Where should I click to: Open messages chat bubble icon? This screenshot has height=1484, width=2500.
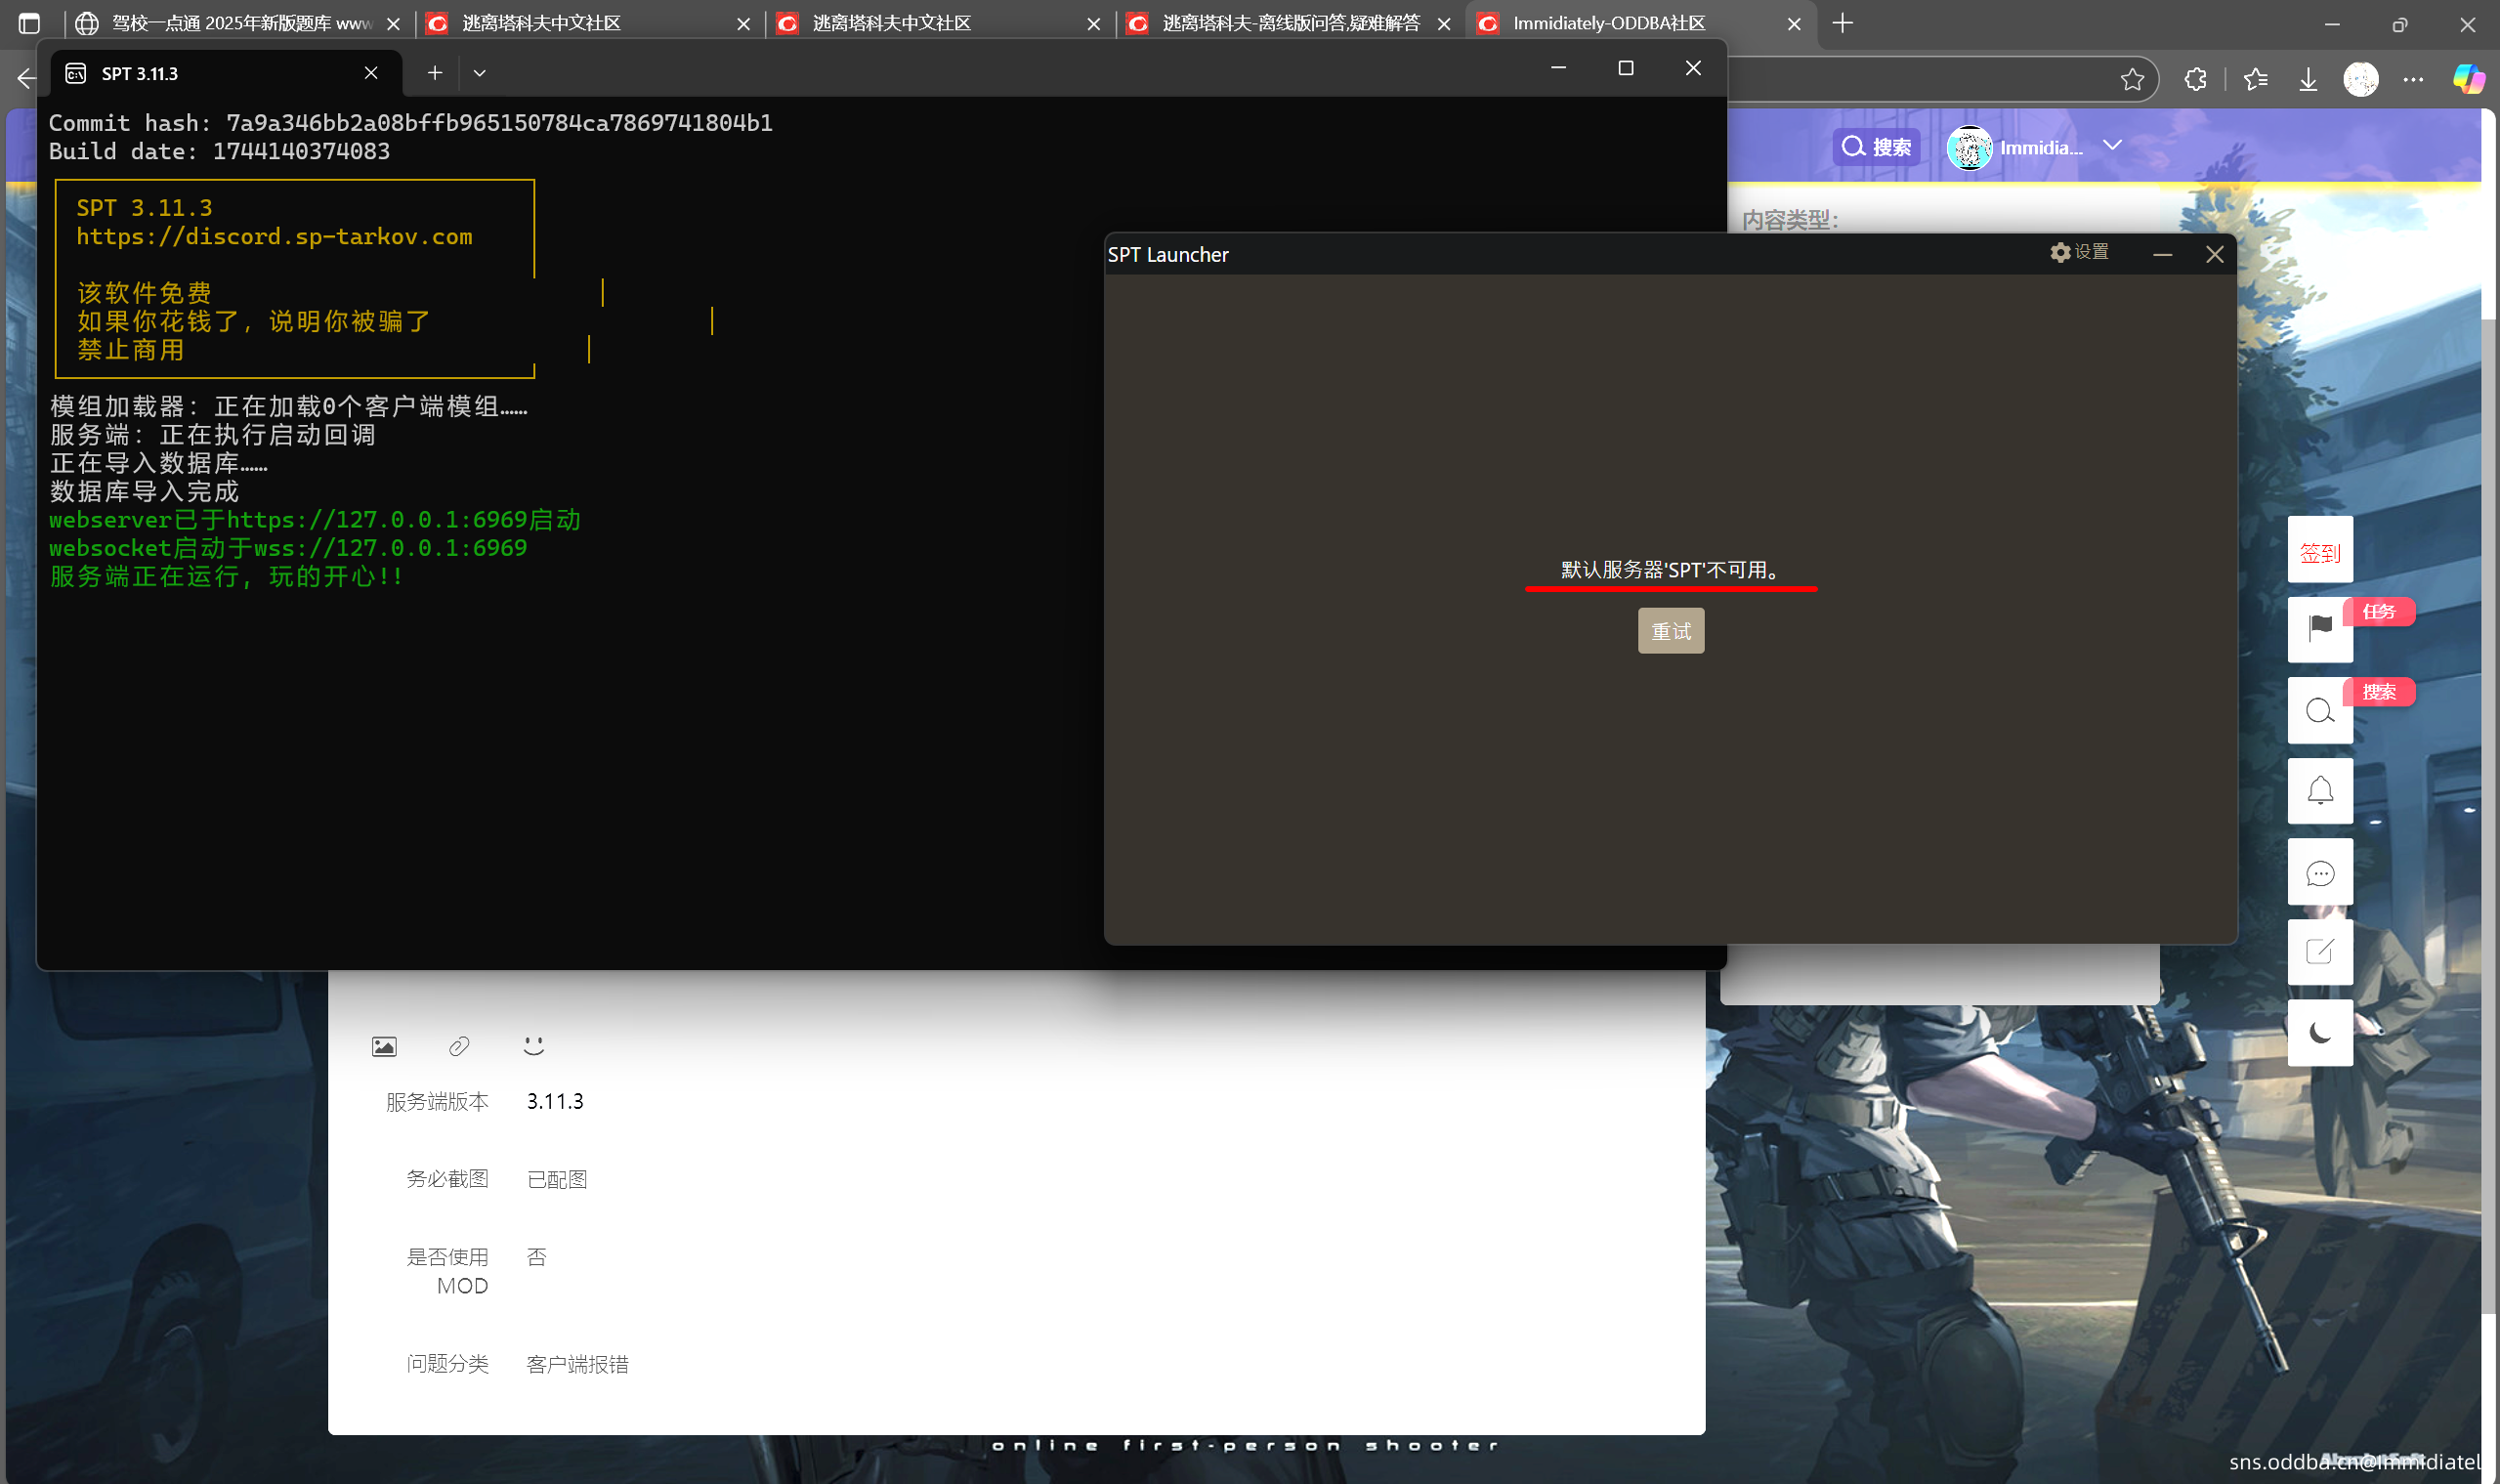pos(2319,872)
